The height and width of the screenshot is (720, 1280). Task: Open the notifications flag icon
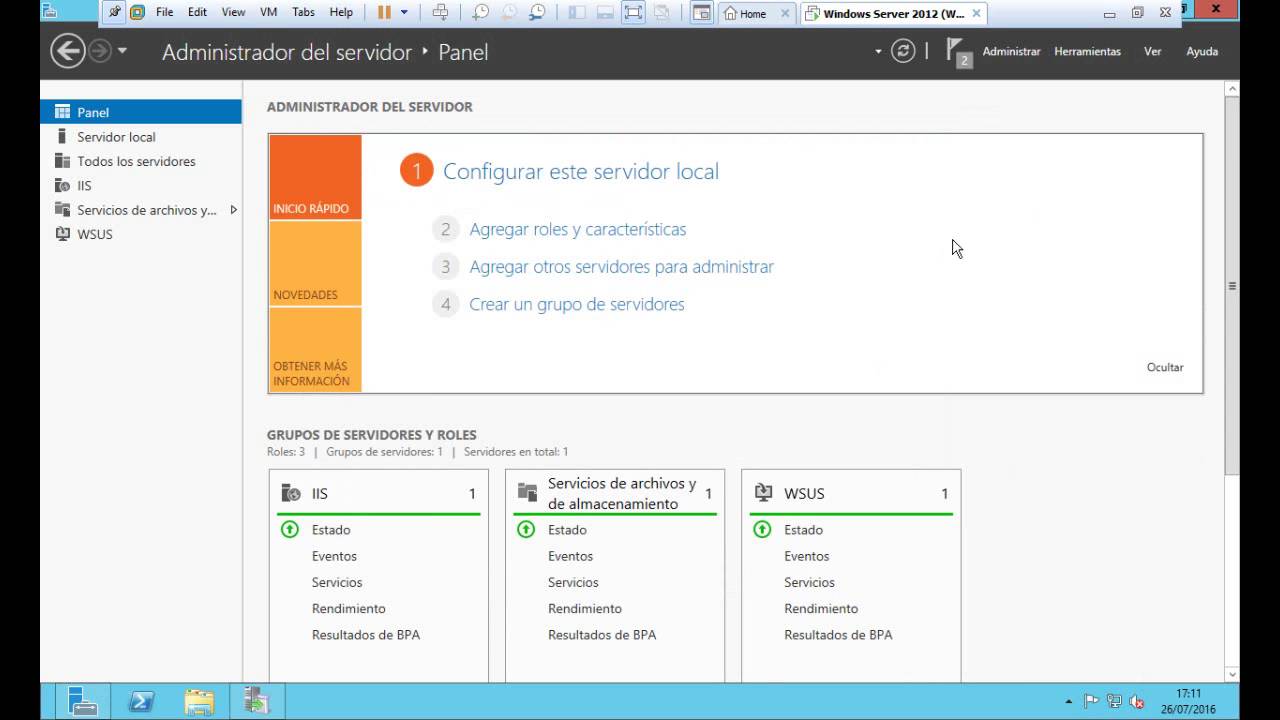click(958, 52)
